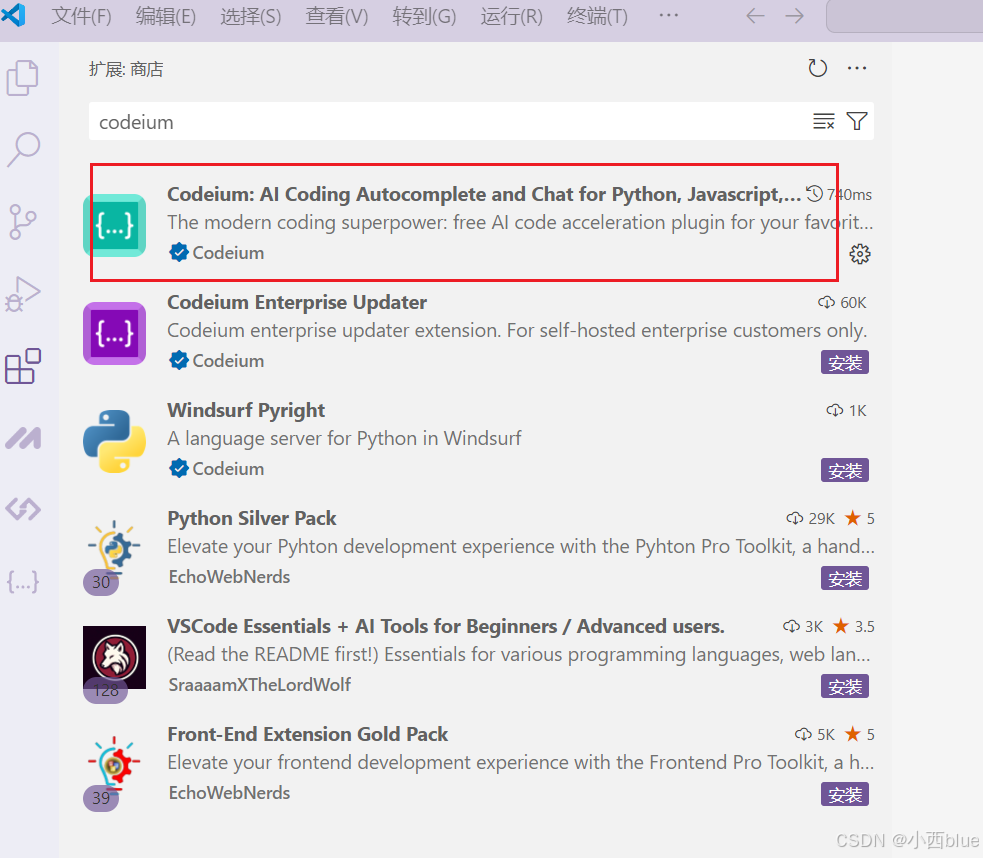Open the 转到(G) menu

(424, 16)
